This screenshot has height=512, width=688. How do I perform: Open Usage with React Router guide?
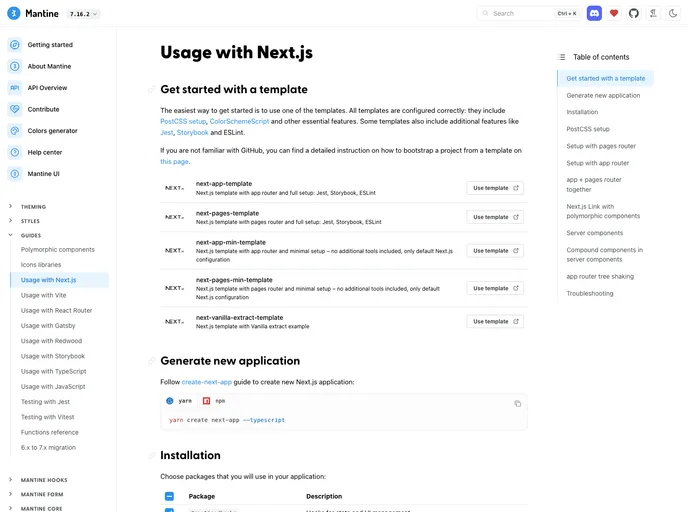pos(56,311)
